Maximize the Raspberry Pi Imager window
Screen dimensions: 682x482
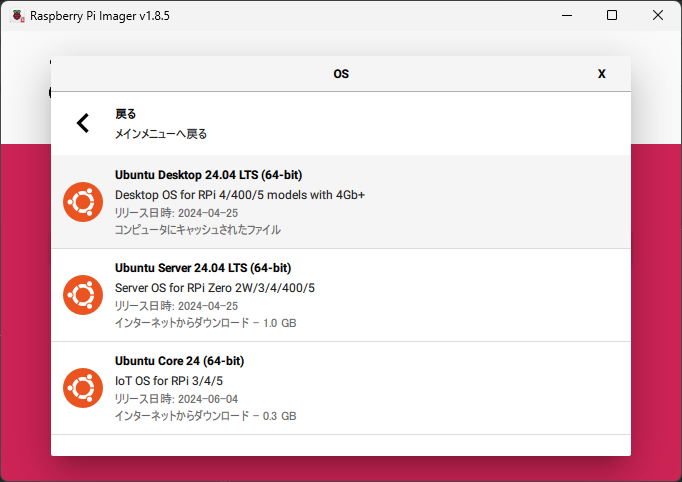coord(612,15)
